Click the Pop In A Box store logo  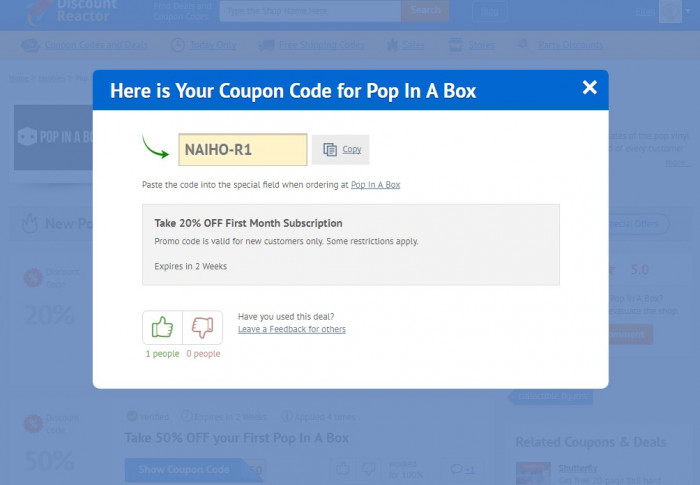coord(54,137)
